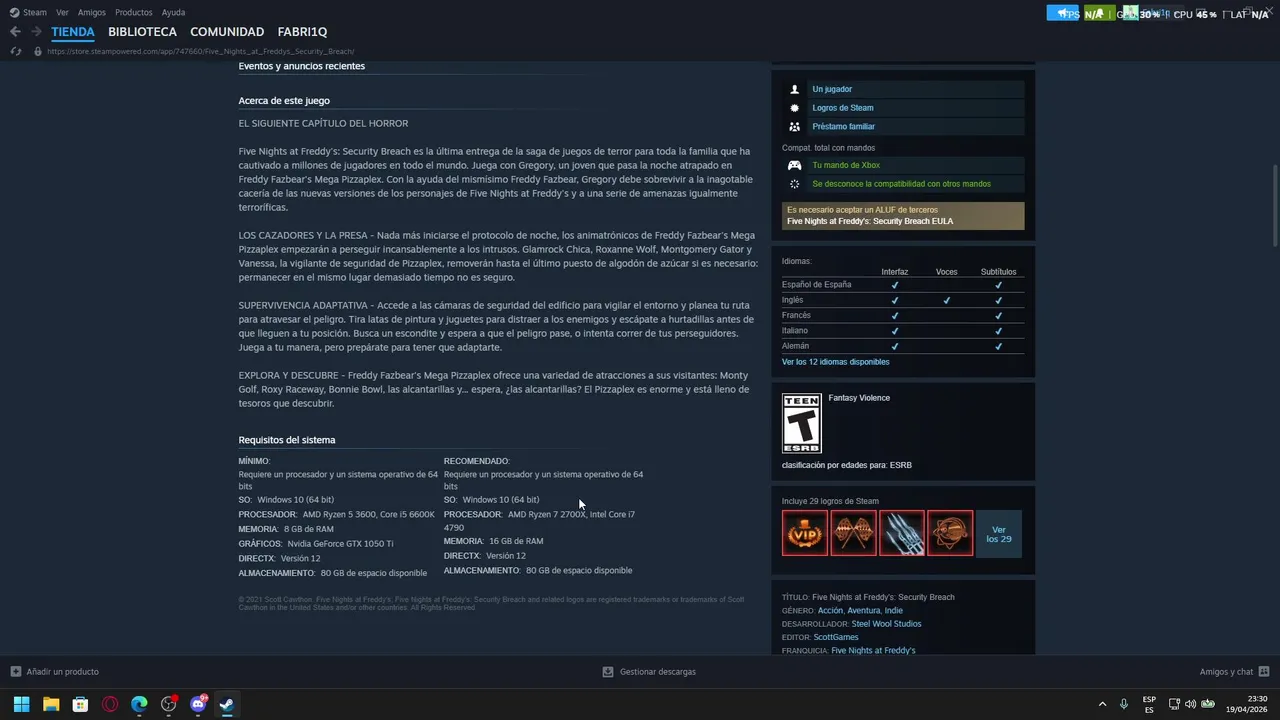1280x720 pixels.
Task: Open Amigos y chat
Action: 1226,672
